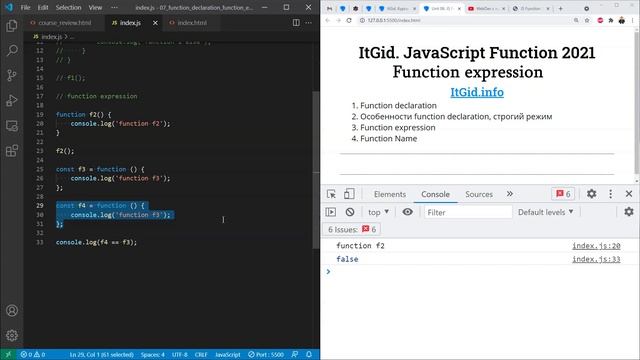Go back in the browser
Viewport: 640px width, 360px height.
click(x=328, y=20)
